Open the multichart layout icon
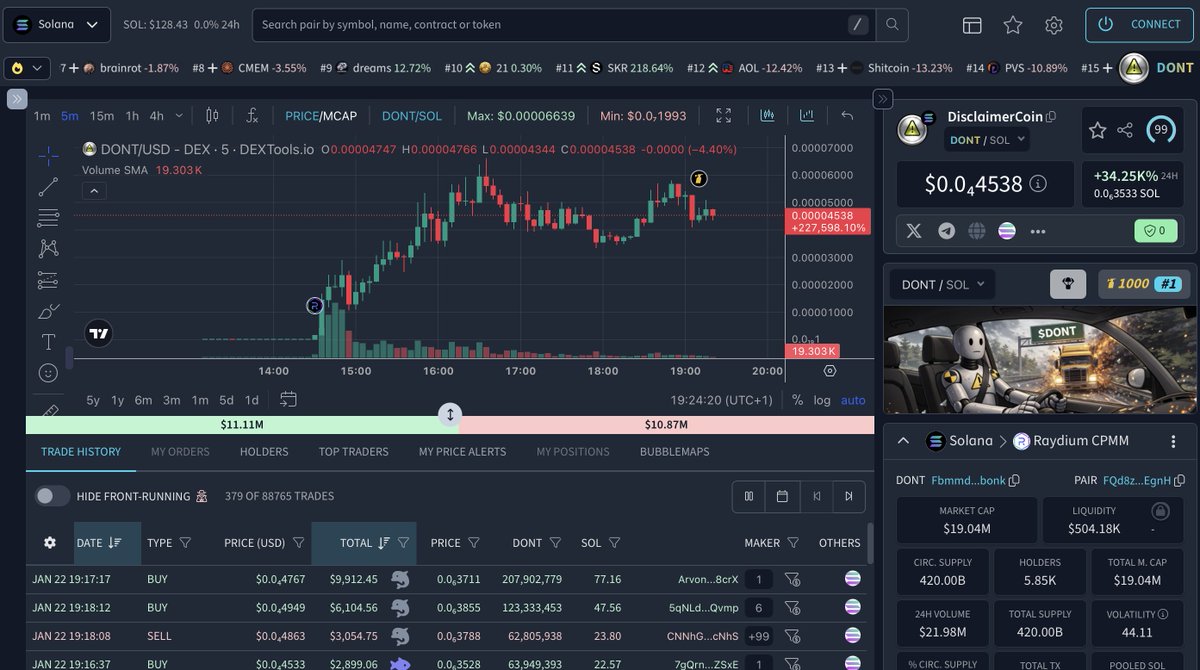Screen dimensions: 1200x670 click(972, 25)
